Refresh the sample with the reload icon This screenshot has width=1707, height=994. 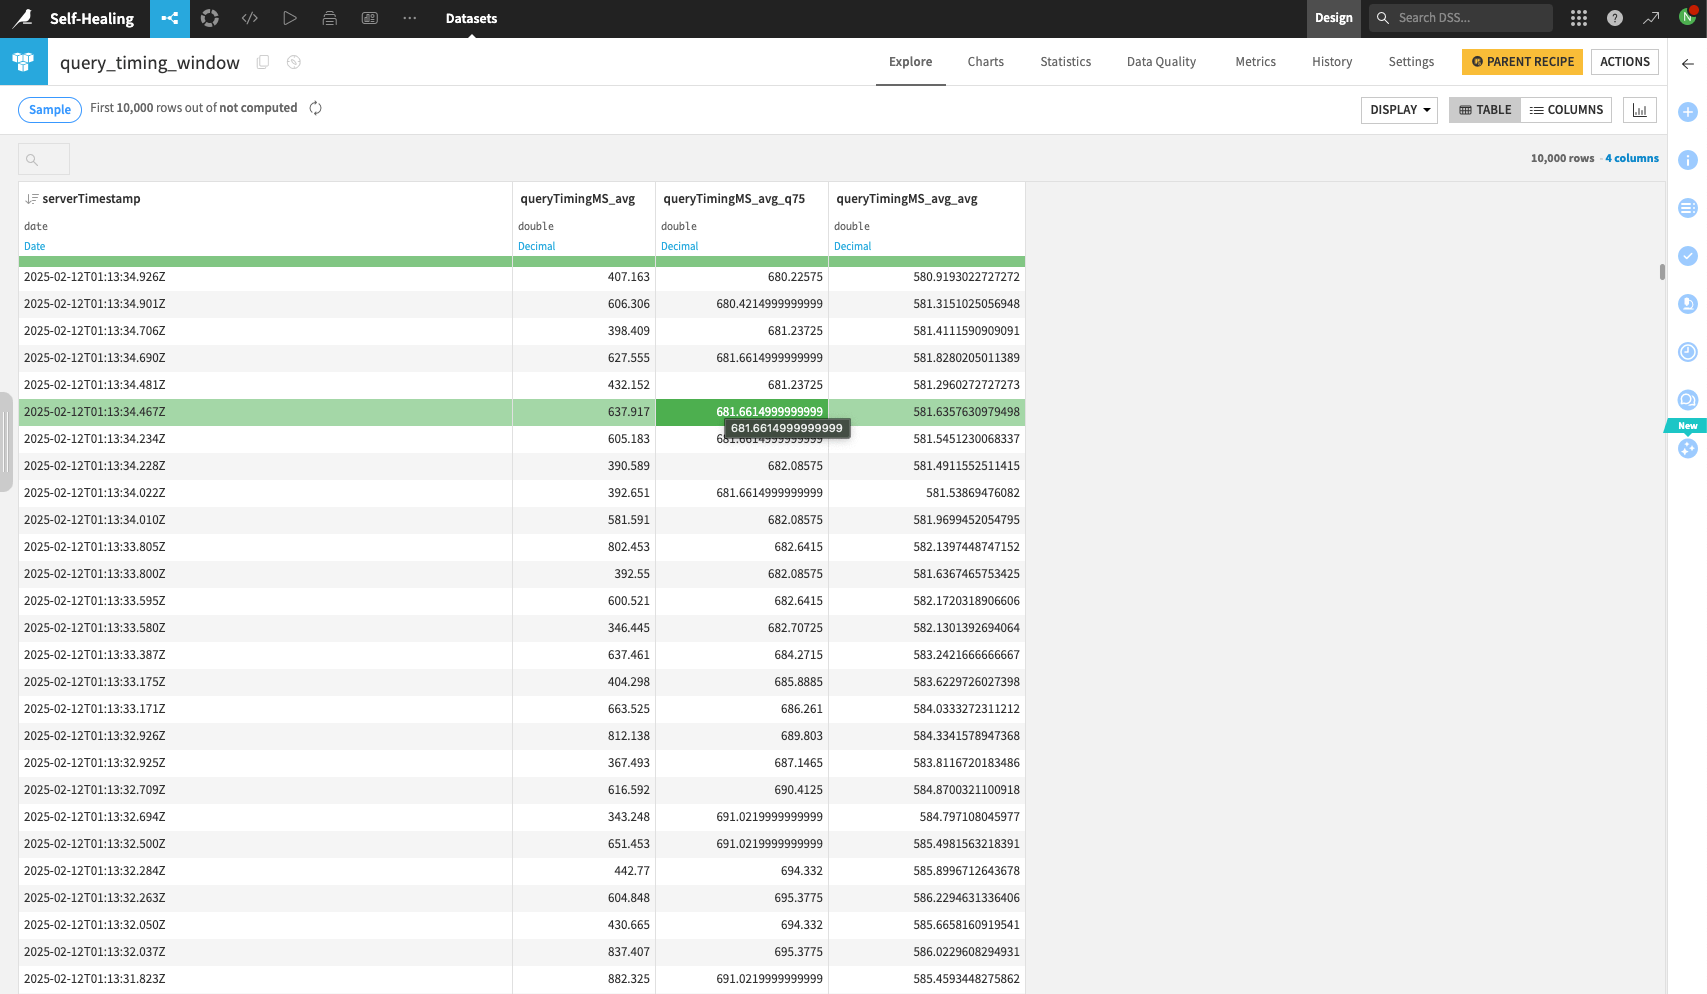pos(315,107)
